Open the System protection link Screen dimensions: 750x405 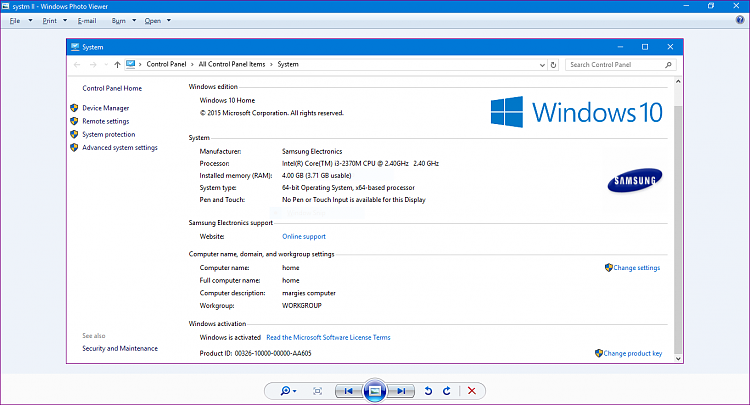tap(109, 135)
